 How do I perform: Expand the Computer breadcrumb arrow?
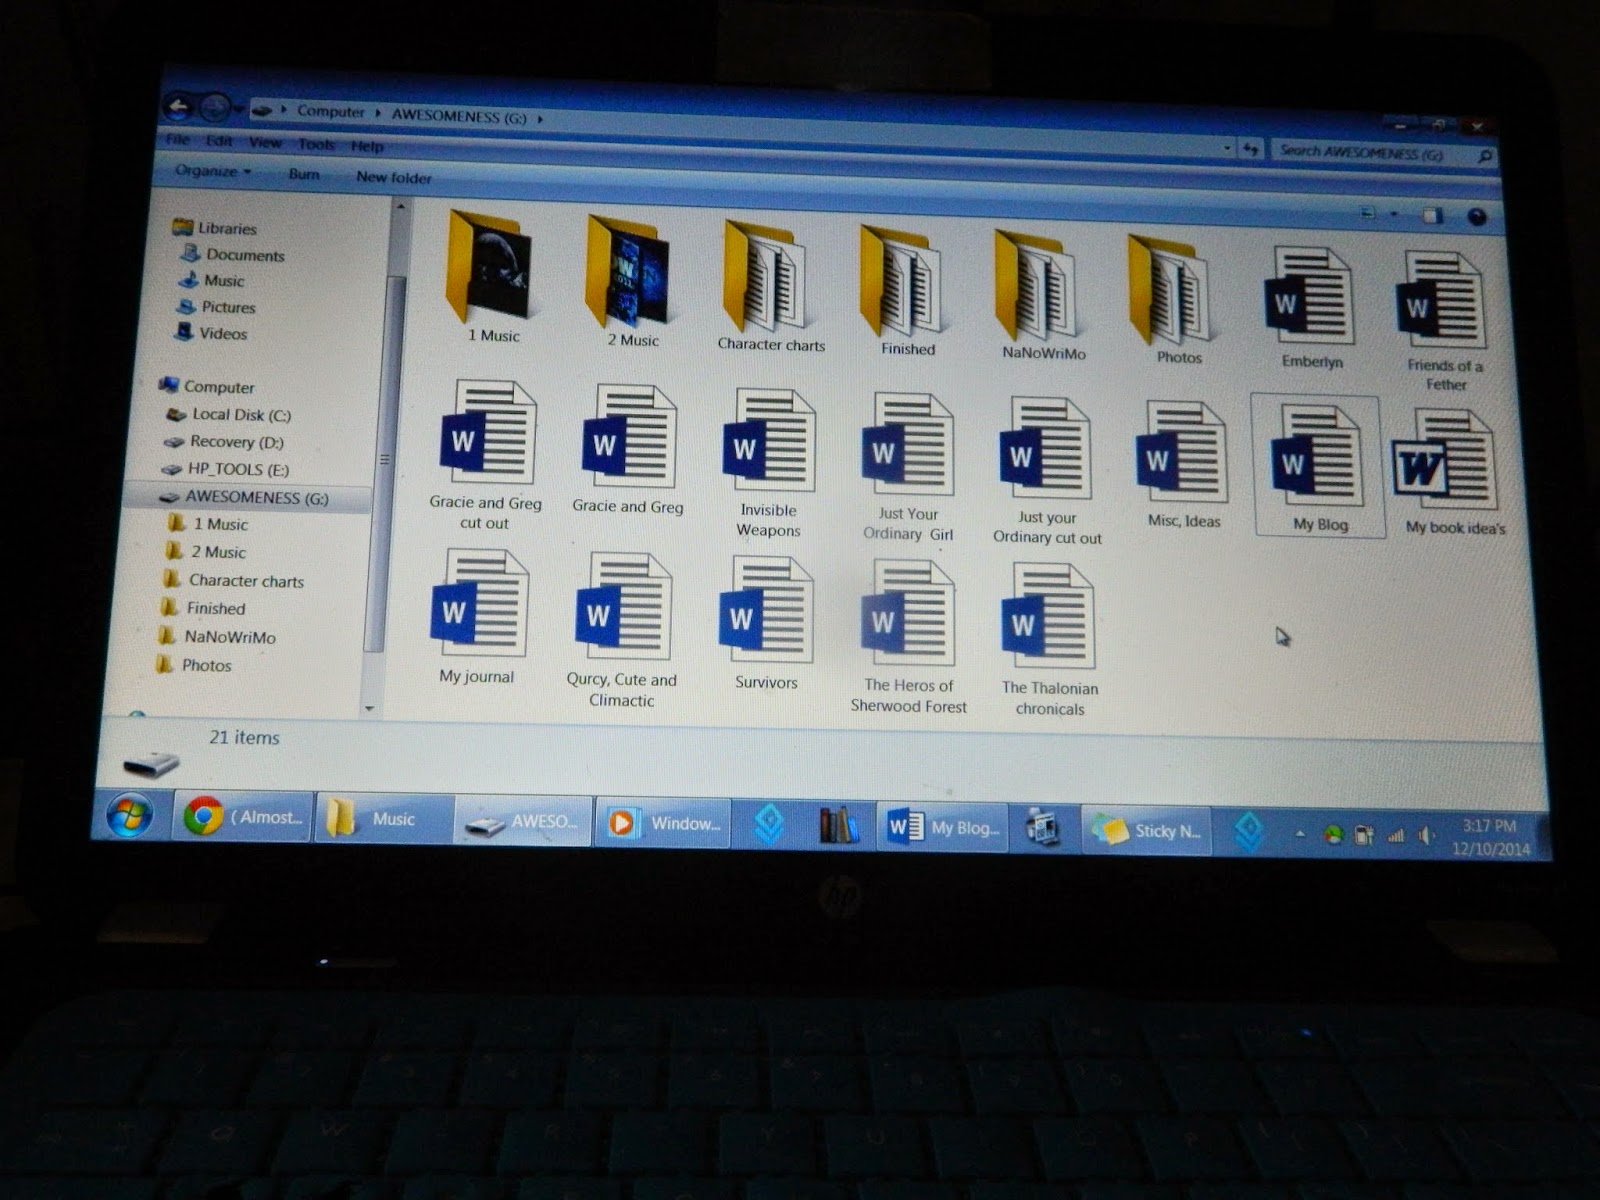(379, 113)
